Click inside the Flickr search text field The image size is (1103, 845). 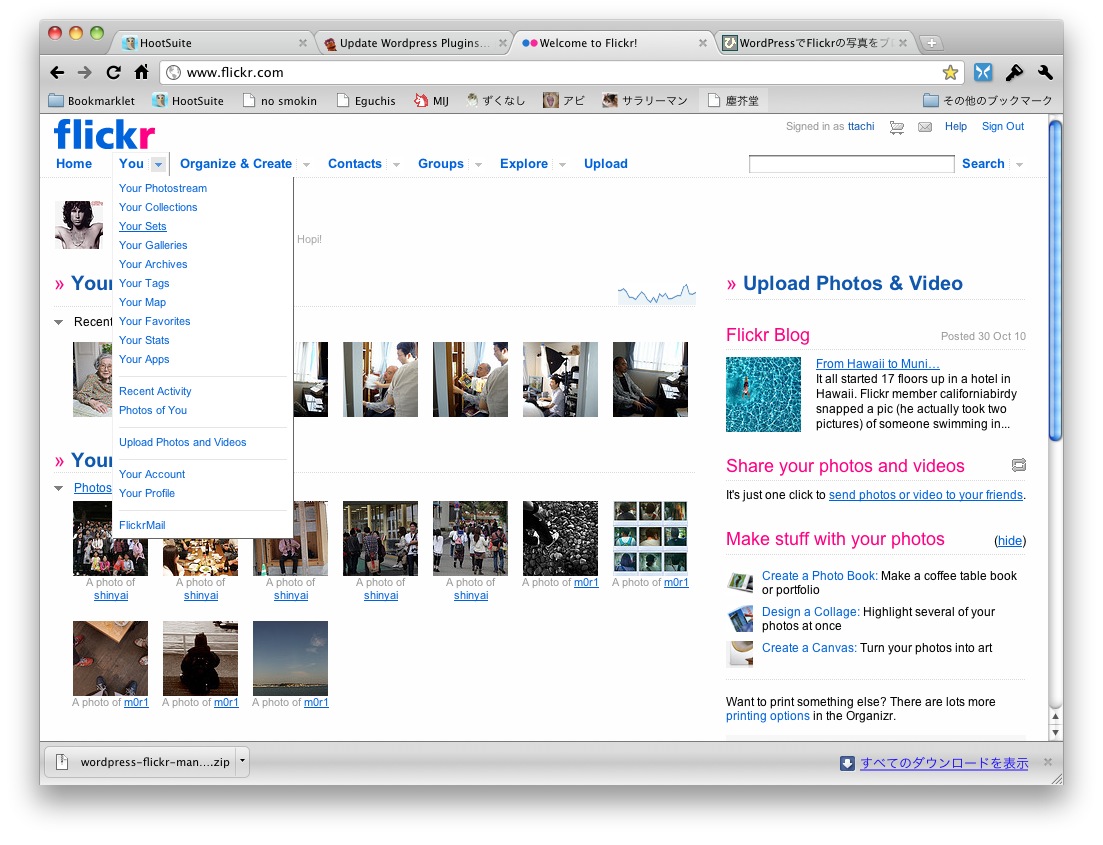point(851,164)
